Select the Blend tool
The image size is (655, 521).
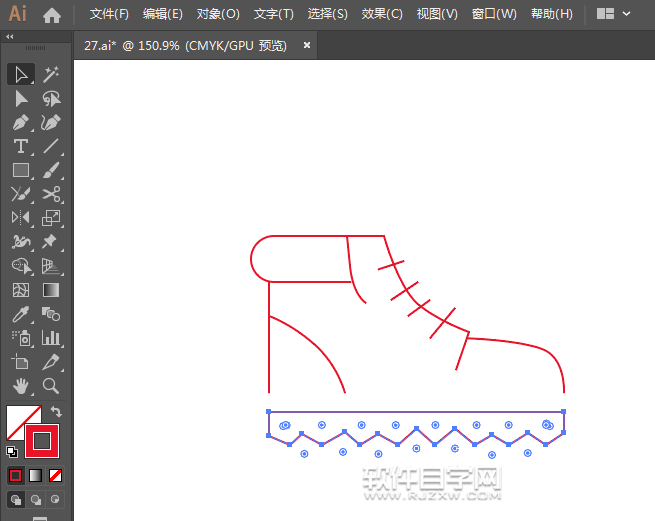coord(51,314)
